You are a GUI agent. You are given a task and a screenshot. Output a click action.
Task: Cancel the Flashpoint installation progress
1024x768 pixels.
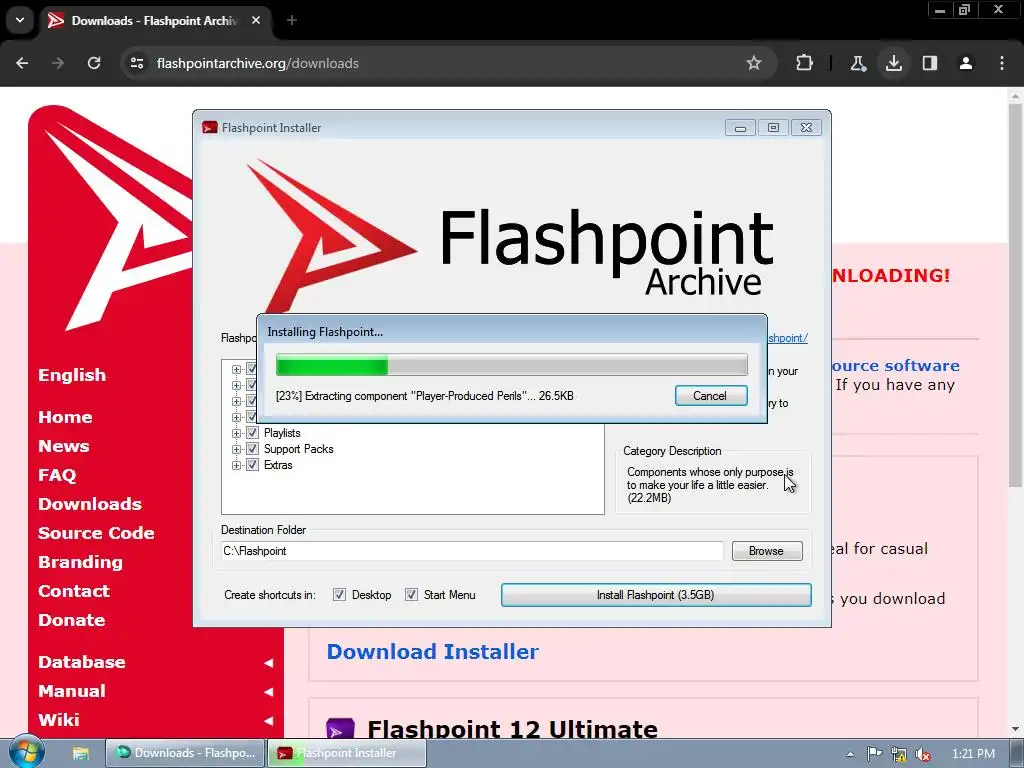[711, 396]
